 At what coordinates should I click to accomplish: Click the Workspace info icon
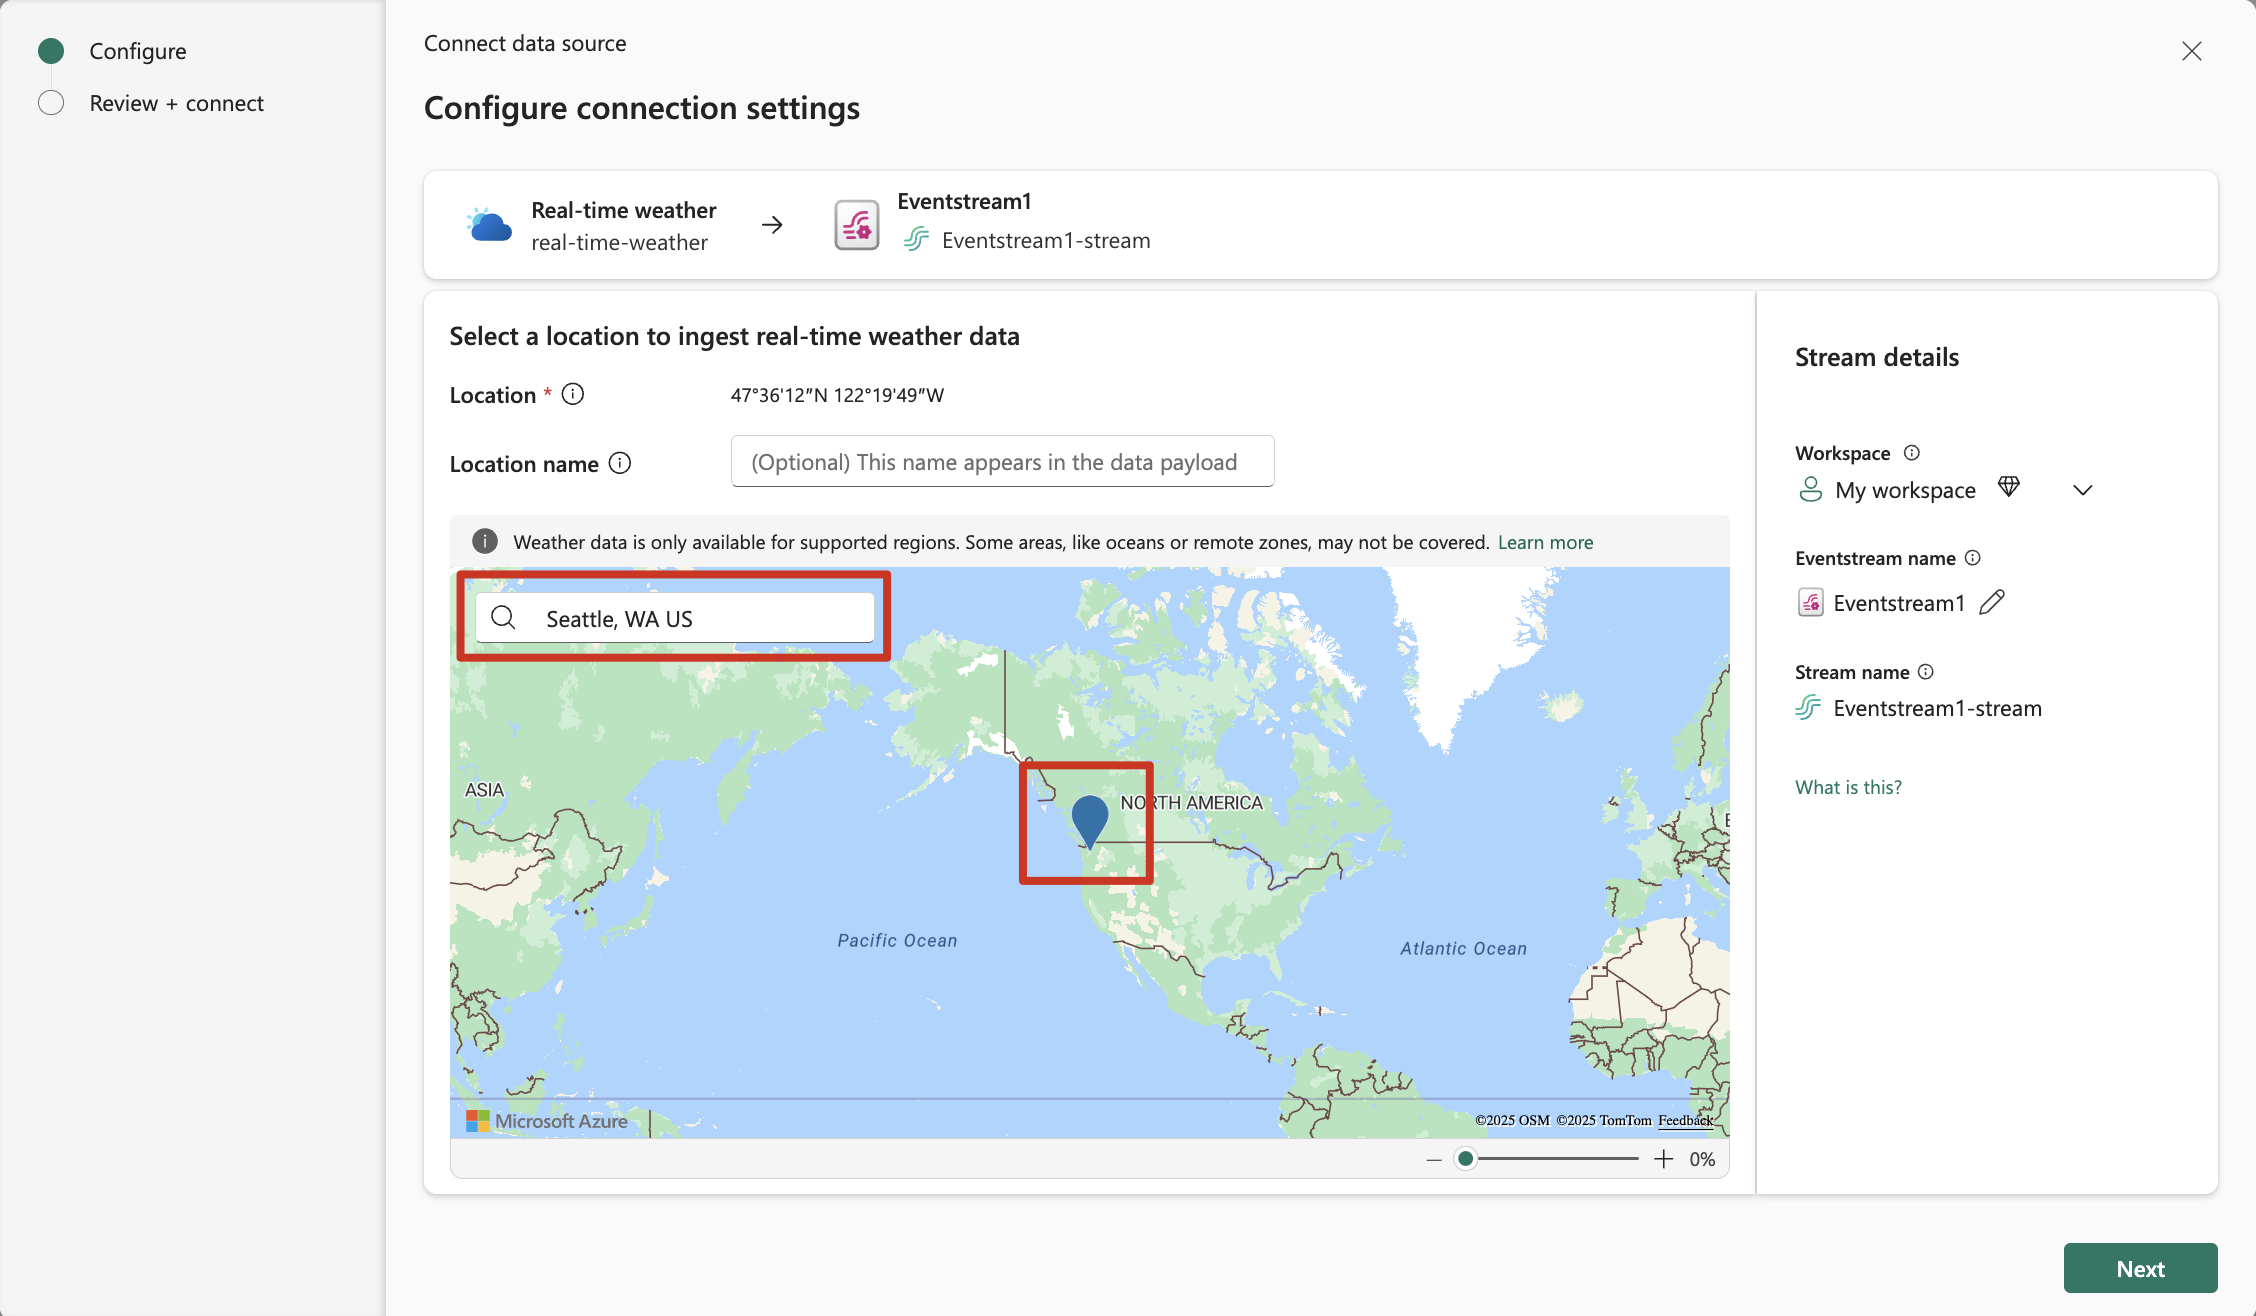(x=1912, y=453)
